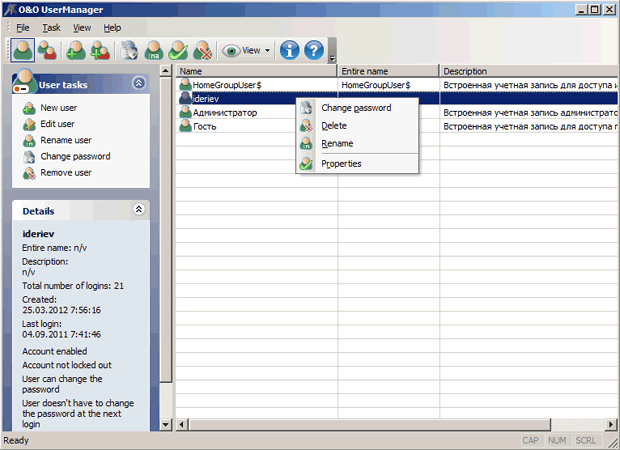Click the horizontal scroll right arrow
The width and height of the screenshot is (620, 450).
click(611, 425)
